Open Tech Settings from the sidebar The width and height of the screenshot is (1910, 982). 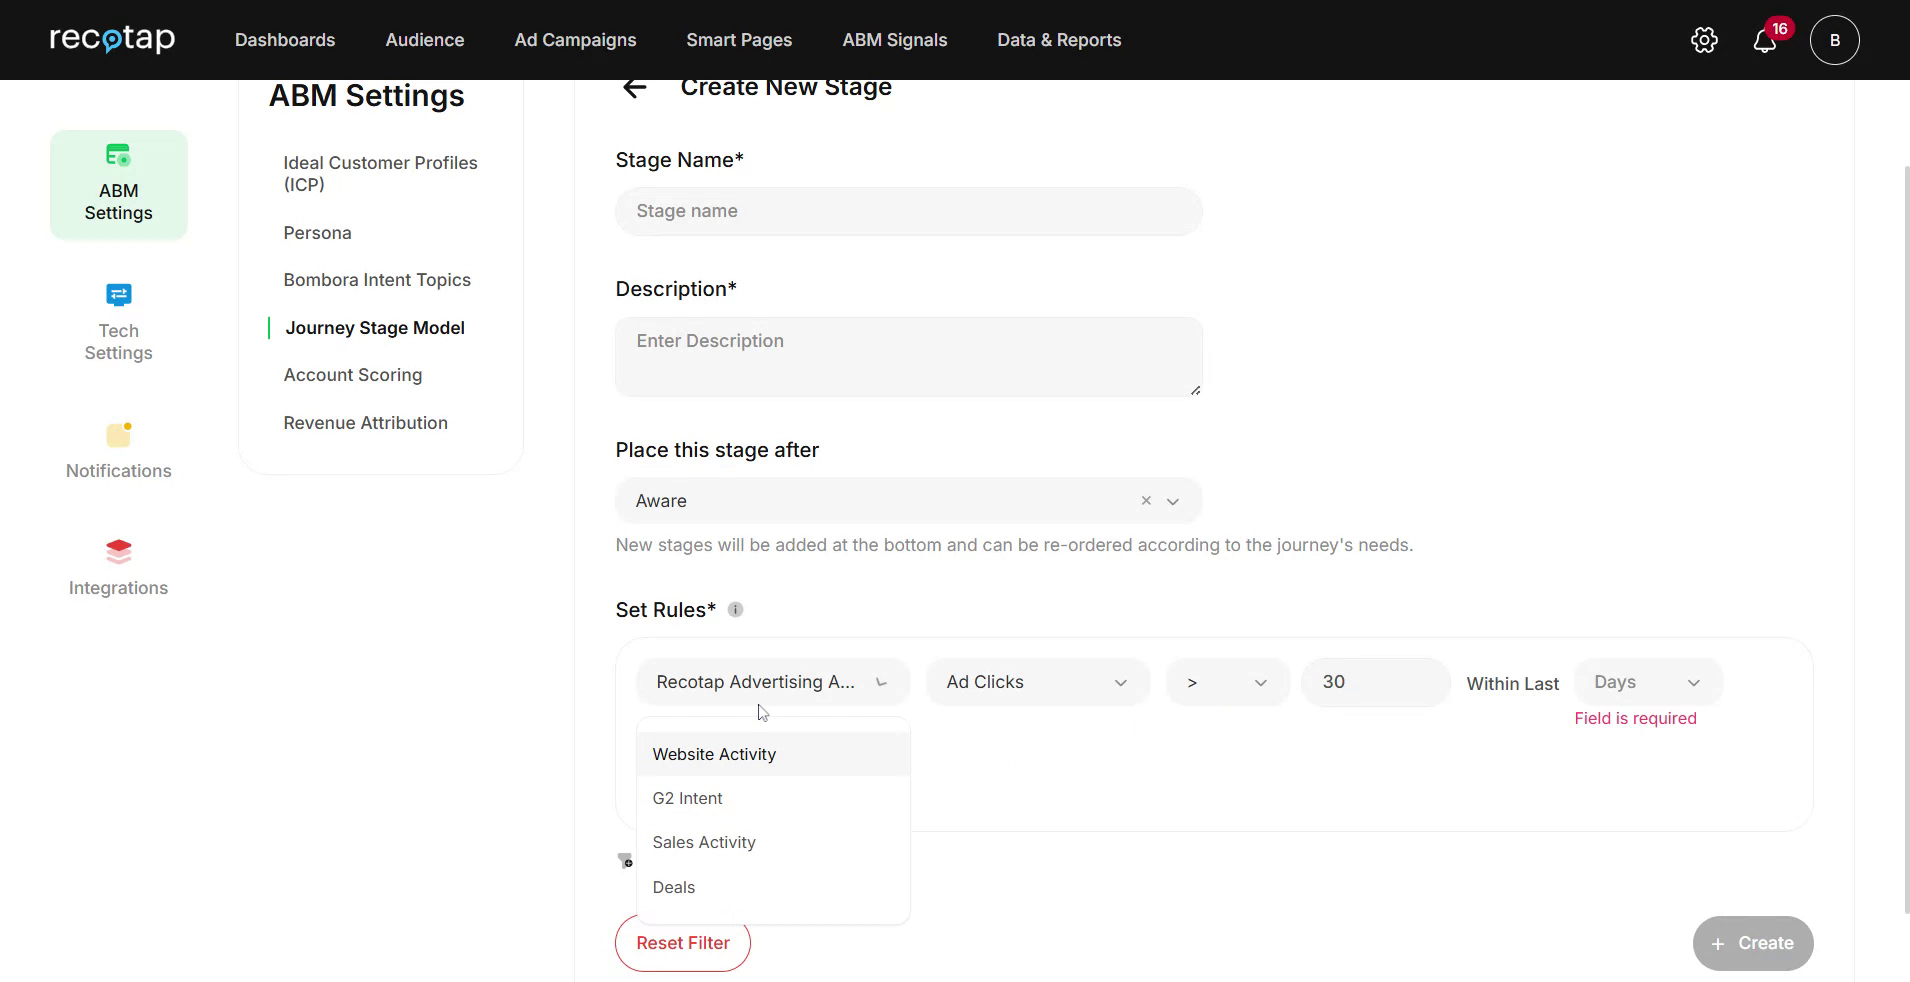point(118,322)
